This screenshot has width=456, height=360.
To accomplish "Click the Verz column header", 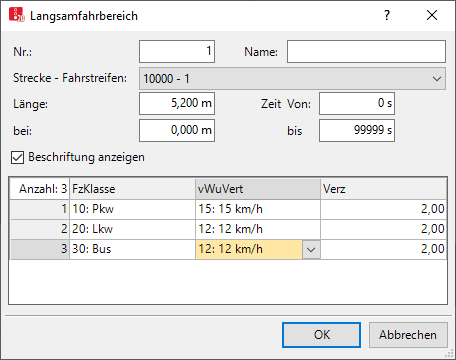I will tap(384, 189).
